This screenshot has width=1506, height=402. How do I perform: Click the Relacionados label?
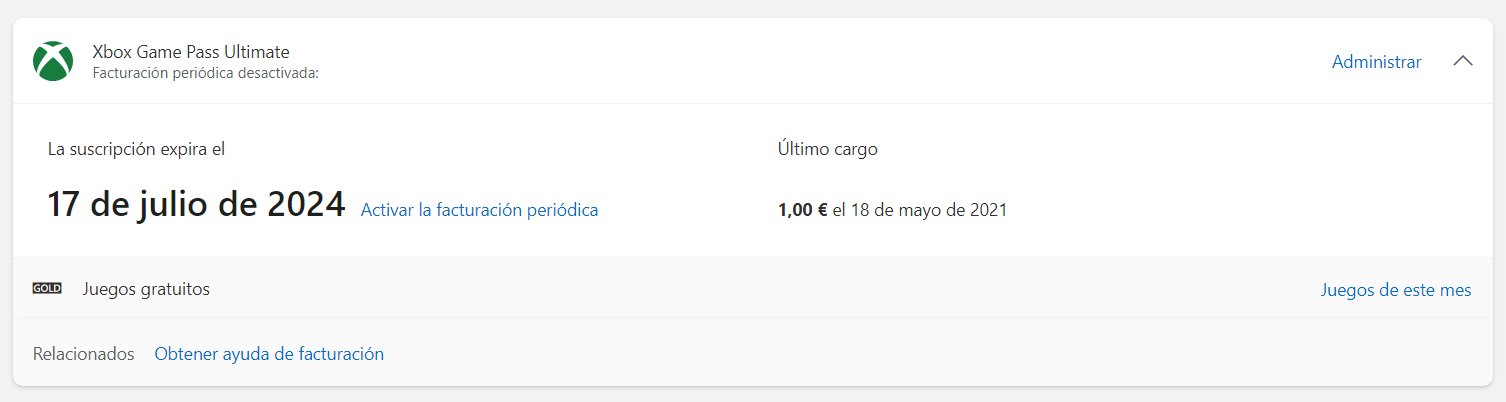tap(83, 354)
